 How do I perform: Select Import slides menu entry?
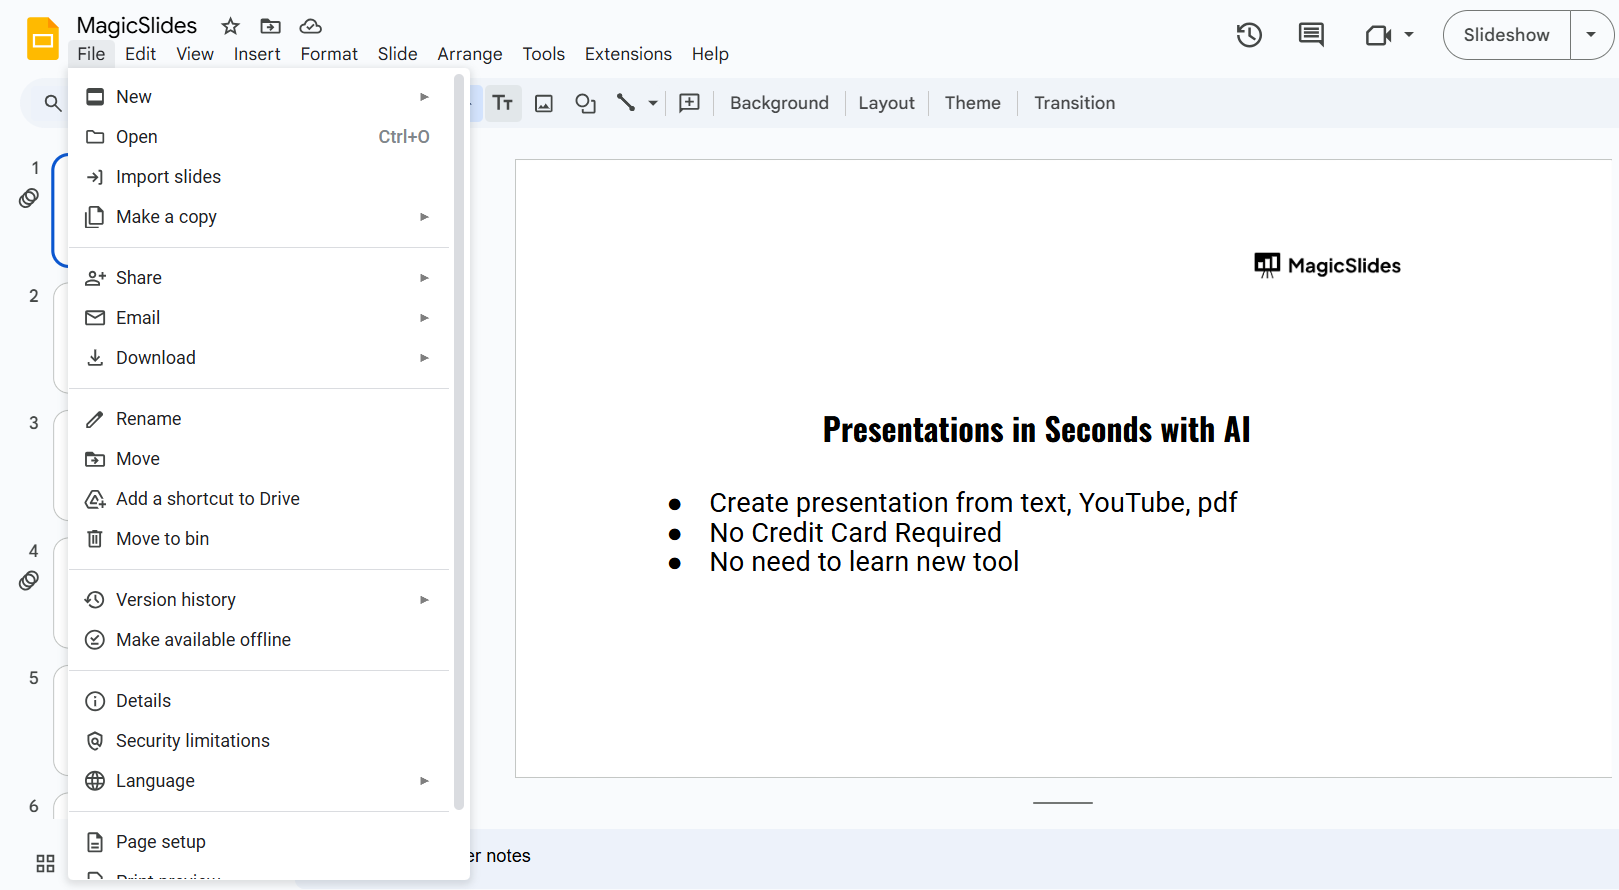click(259, 177)
